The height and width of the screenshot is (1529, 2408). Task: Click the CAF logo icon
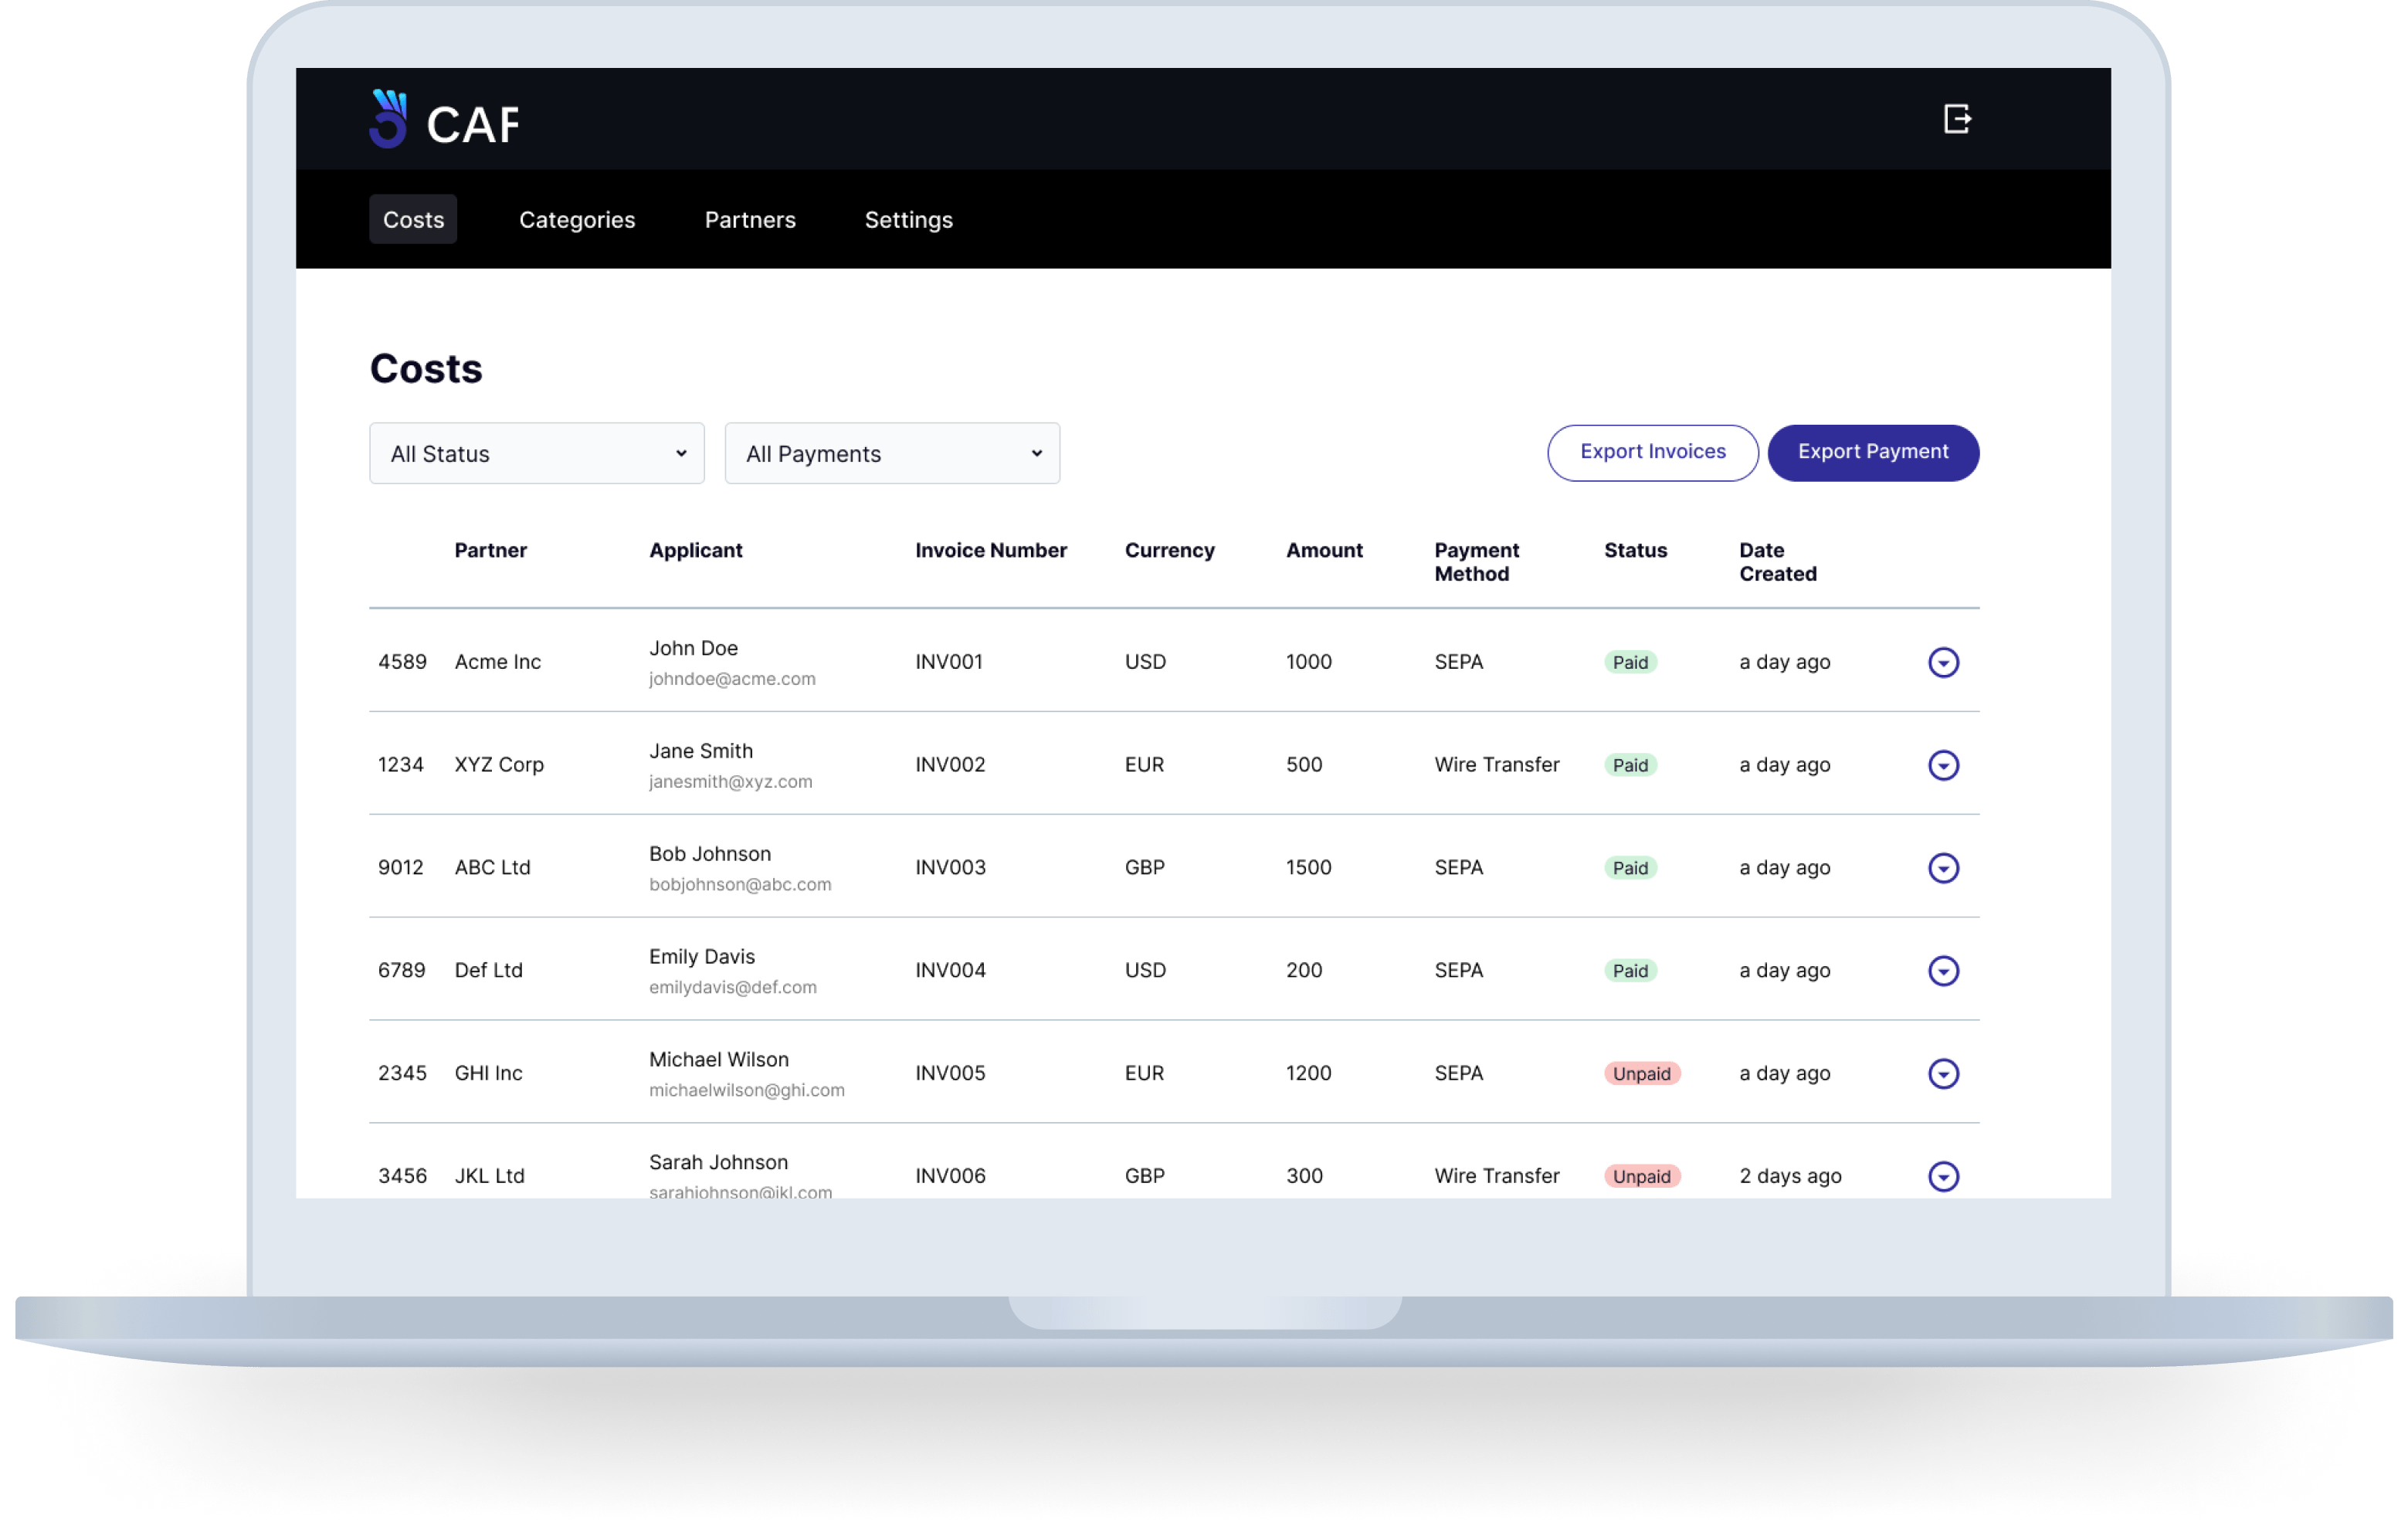[388, 119]
